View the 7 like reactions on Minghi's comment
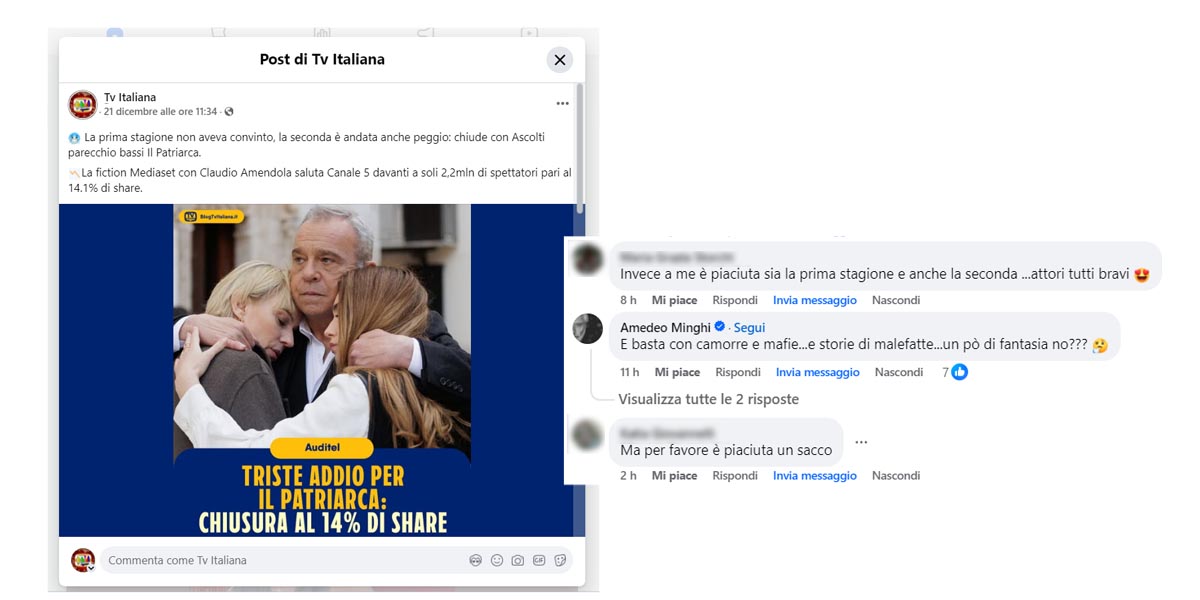This screenshot has height=600, width=1200. click(x=955, y=372)
